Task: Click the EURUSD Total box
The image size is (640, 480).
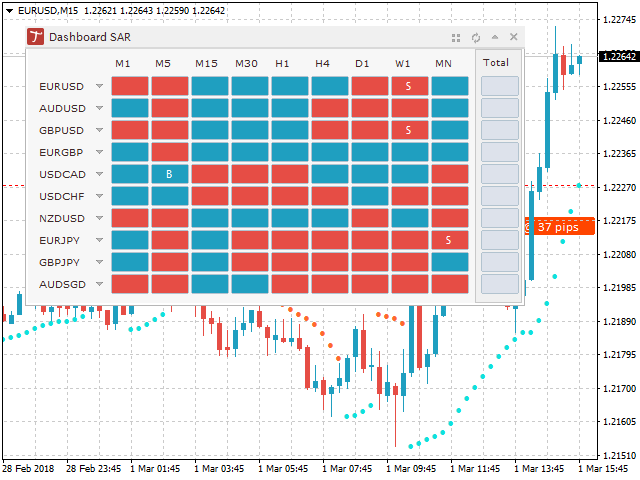Action: point(500,86)
